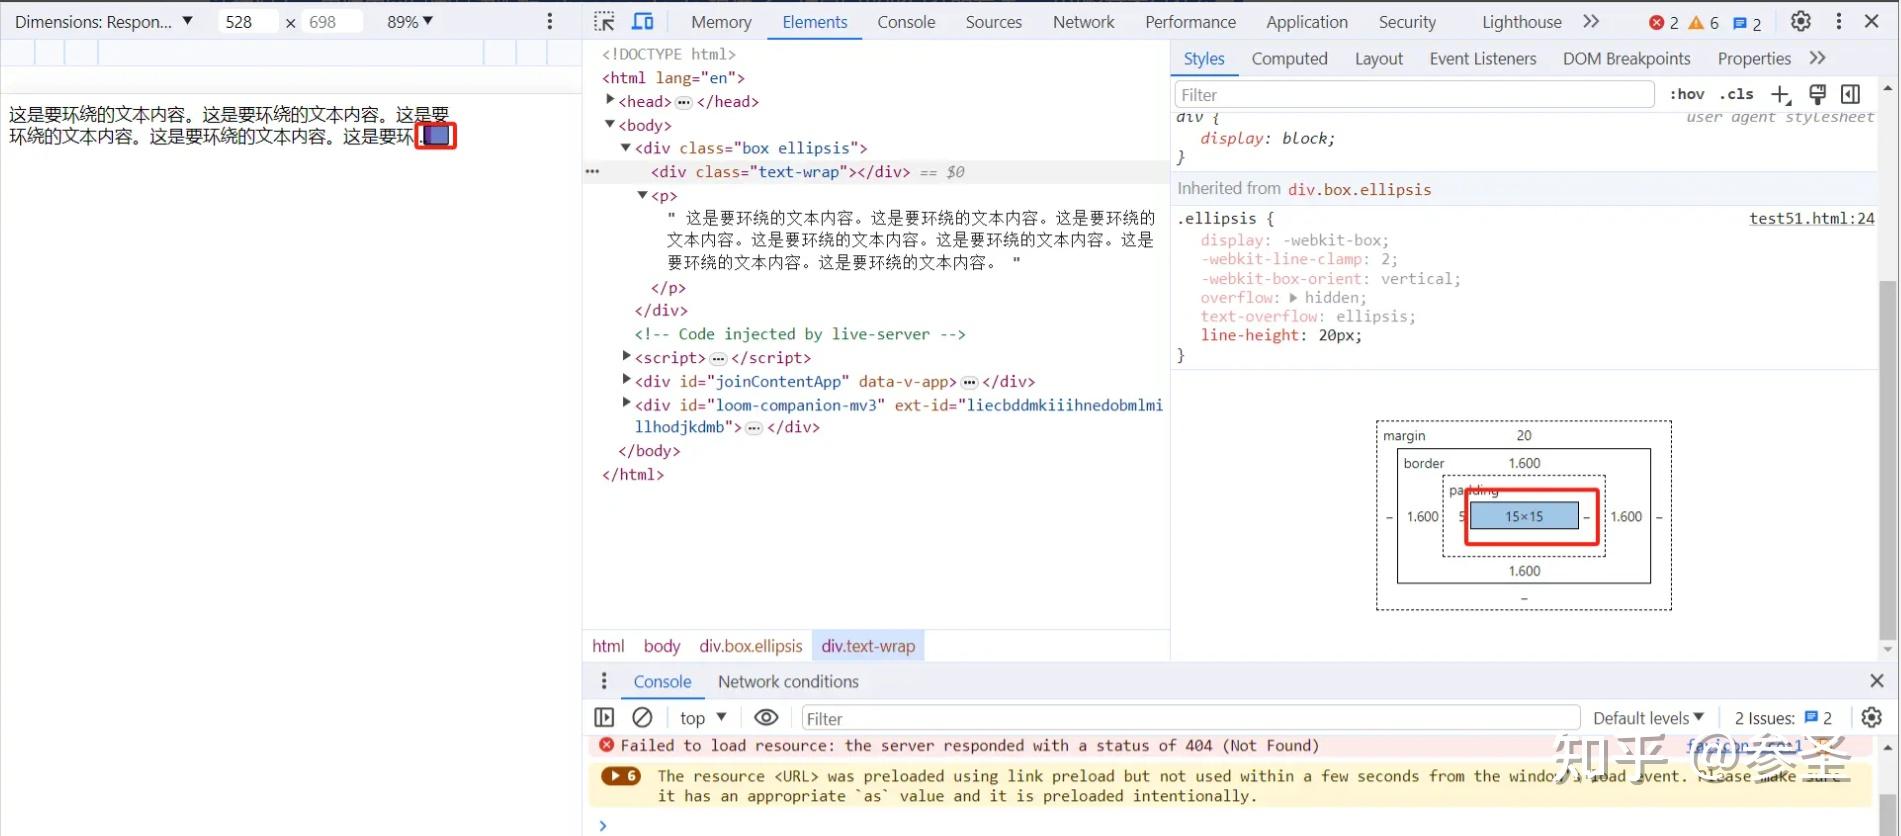1901x836 pixels.
Task: Switch to the Console panel tab
Action: click(x=906, y=22)
